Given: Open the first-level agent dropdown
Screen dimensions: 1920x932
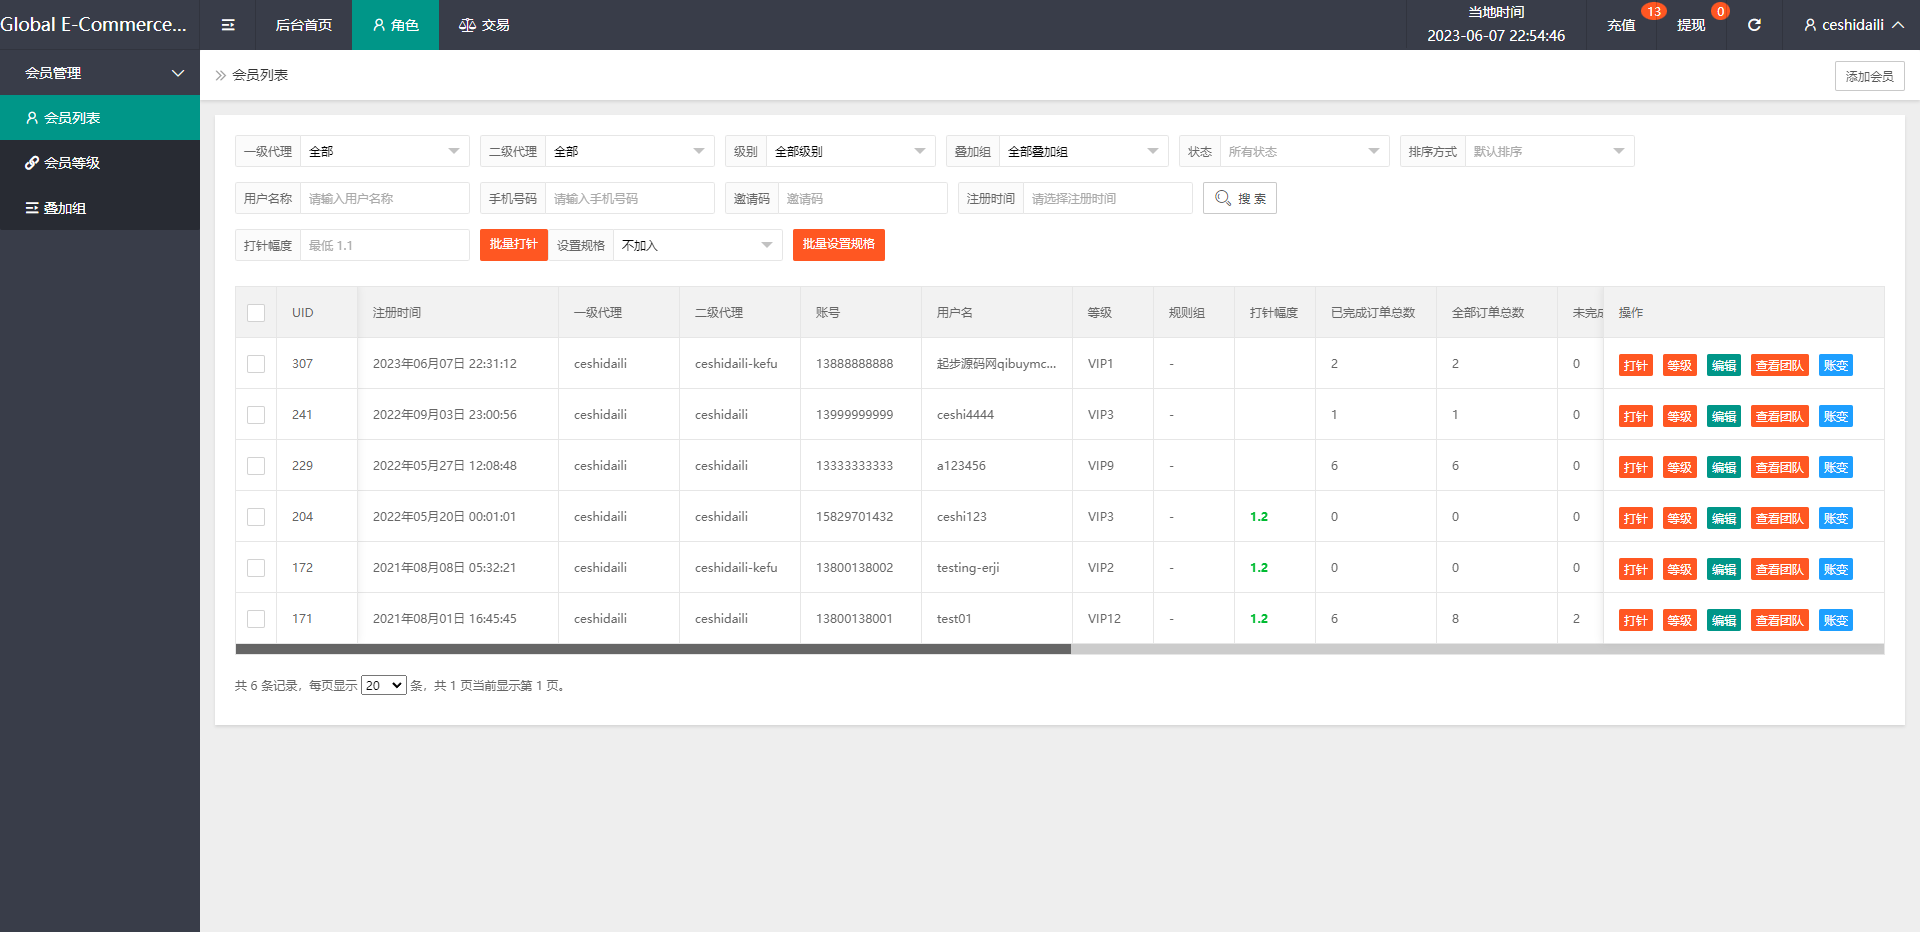Looking at the screenshot, I should (x=384, y=151).
